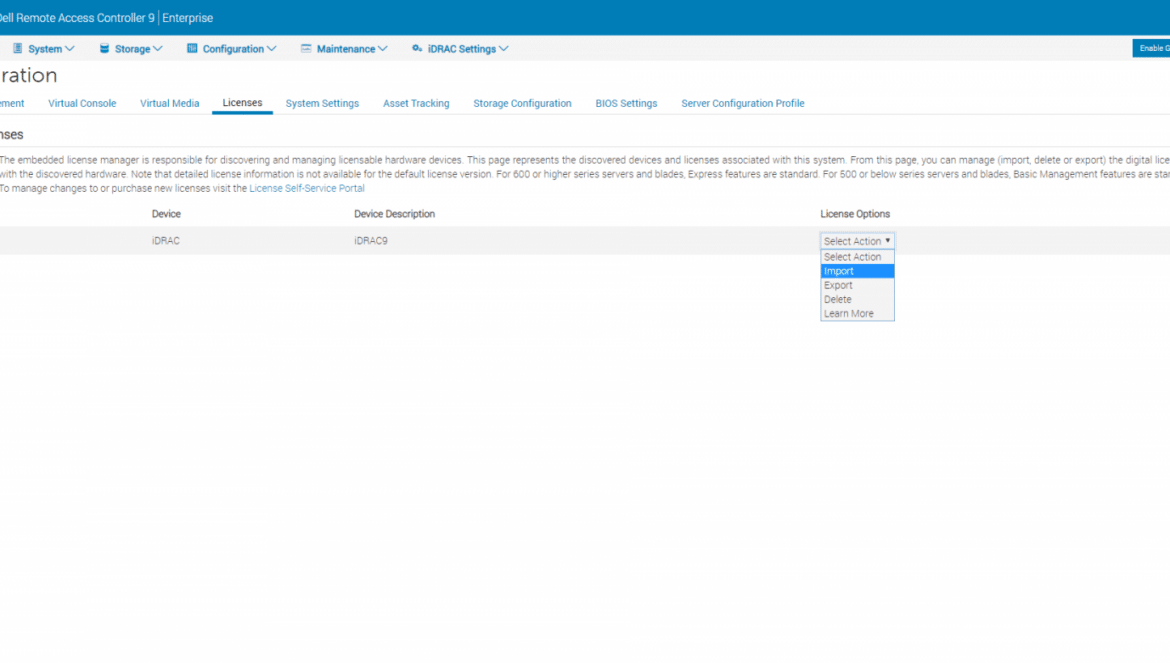The width and height of the screenshot is (1170, 663).
Task: Open the Select Action license dropdown
Action: tap(857, 241)
